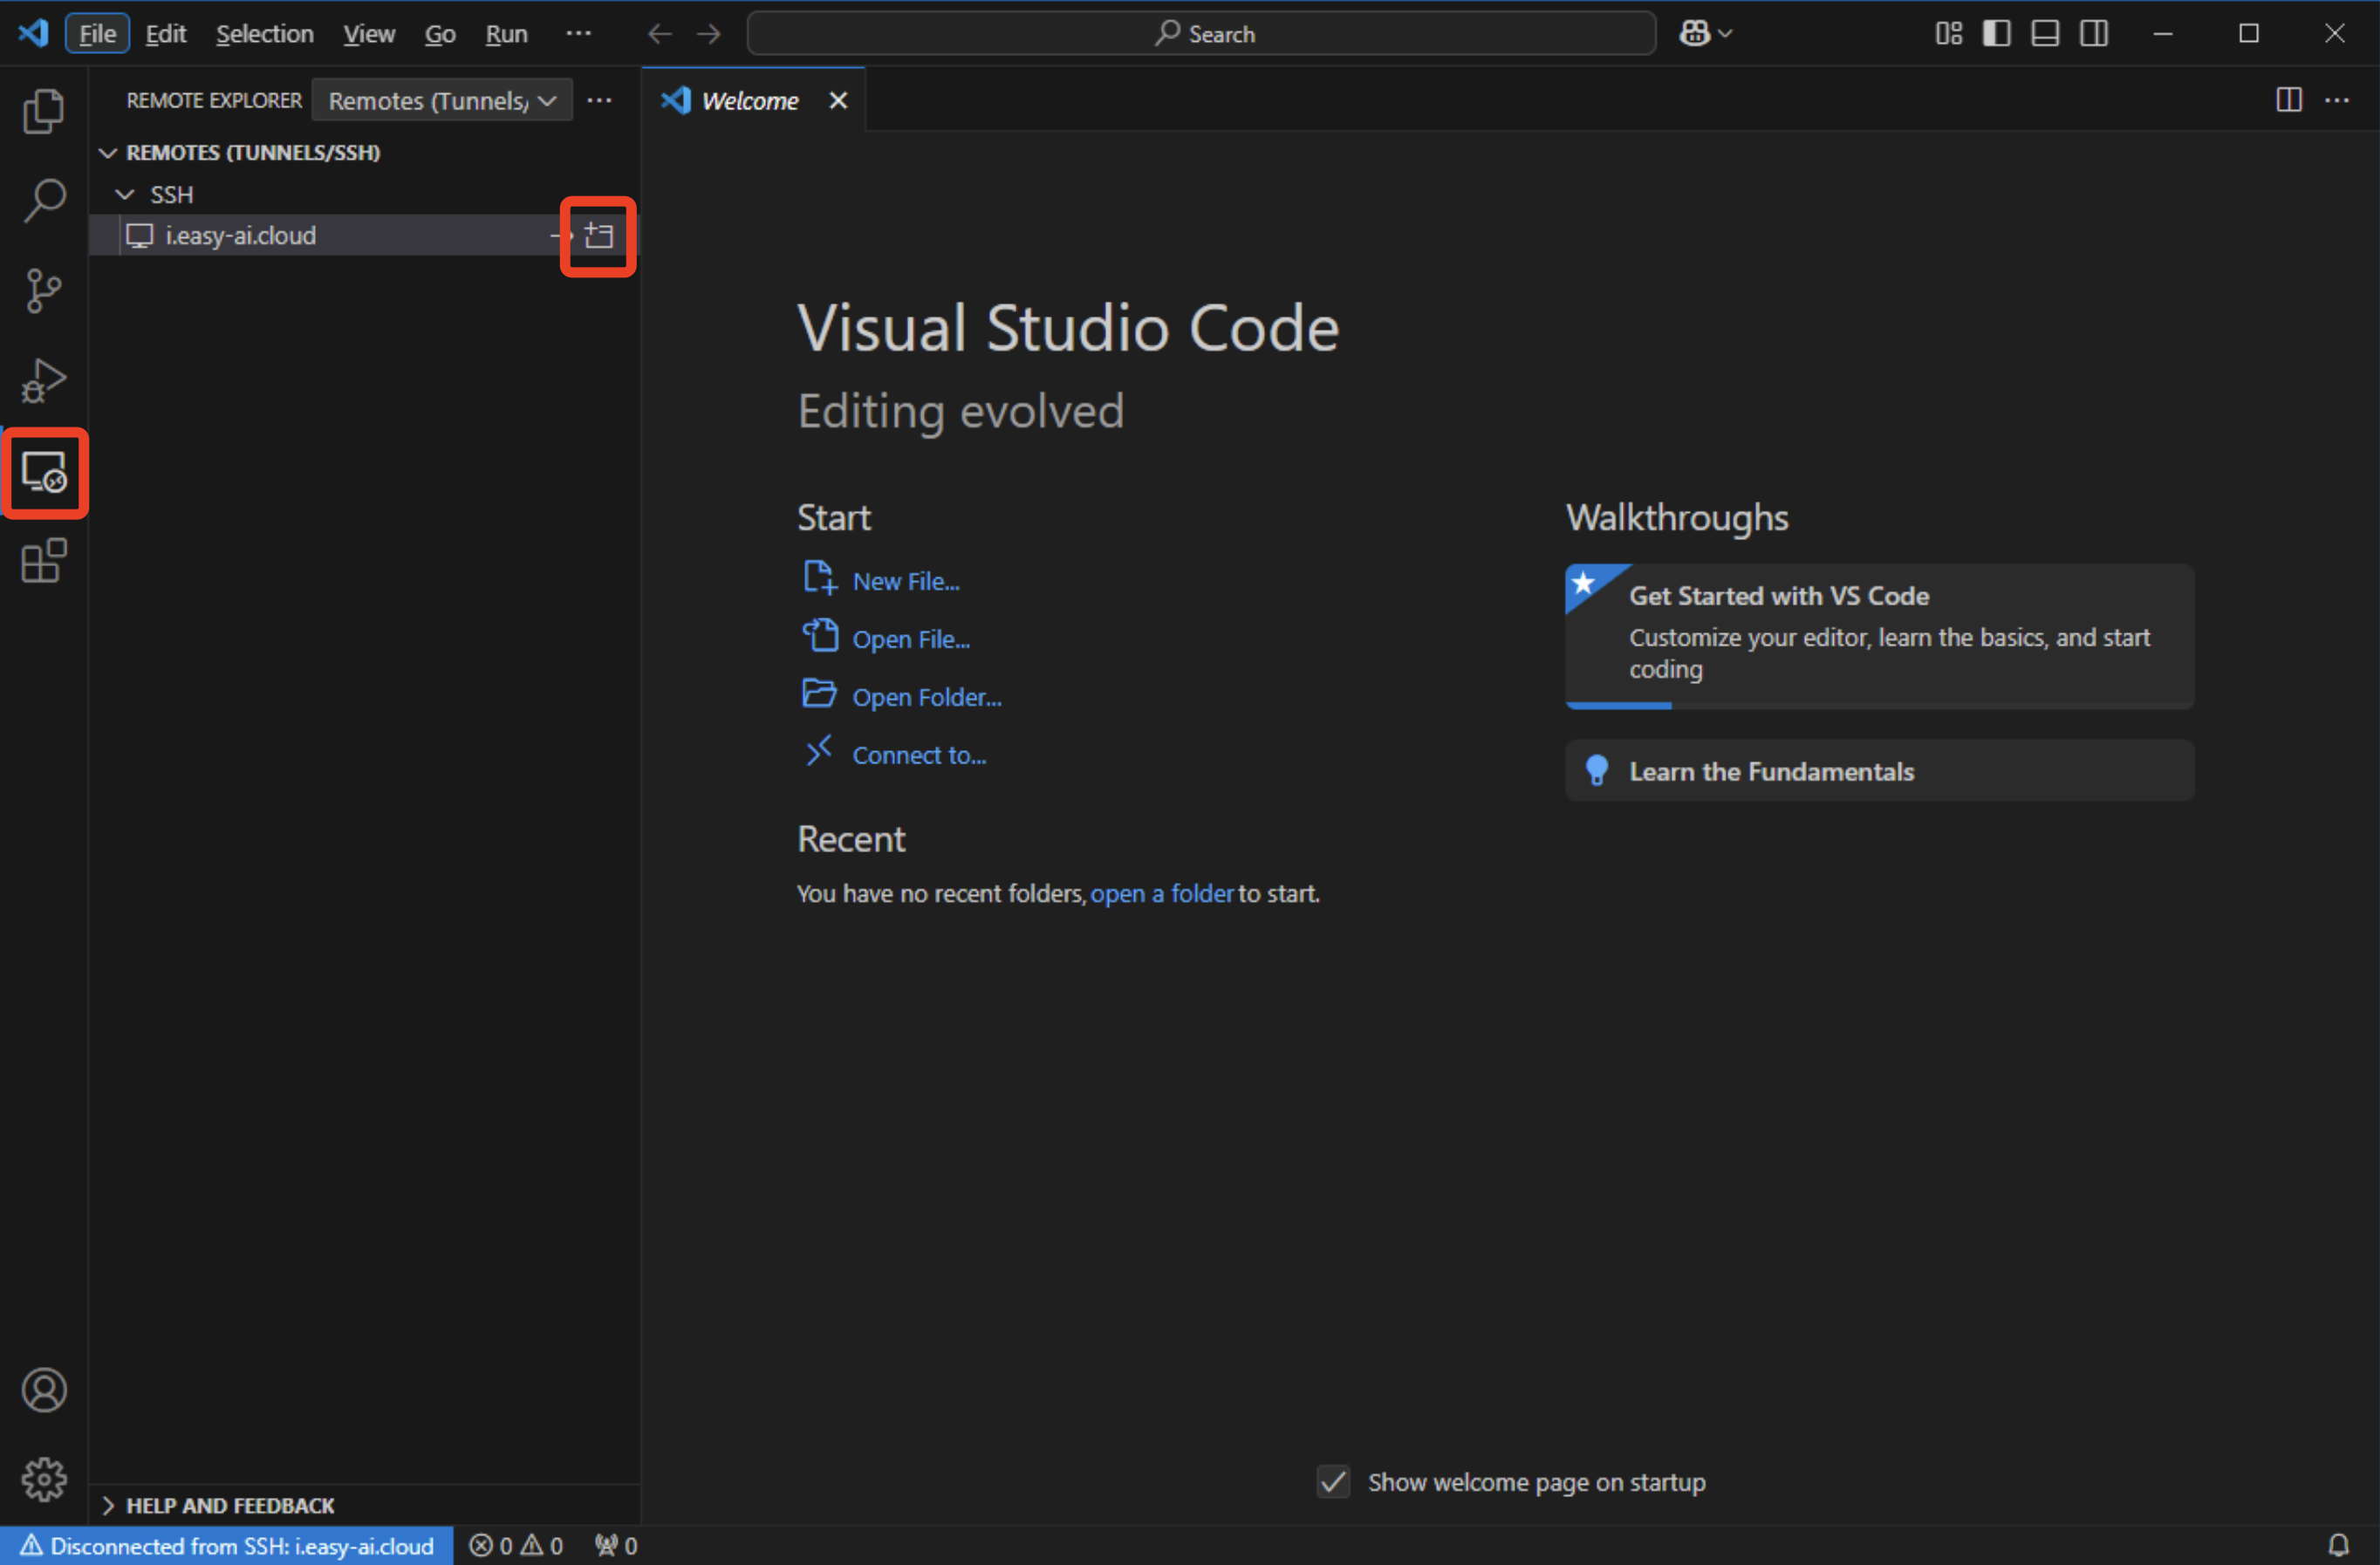Click the Connect to... link
The height and width of the screenshot is (1565, 2380).
click(x=919, y=755)
